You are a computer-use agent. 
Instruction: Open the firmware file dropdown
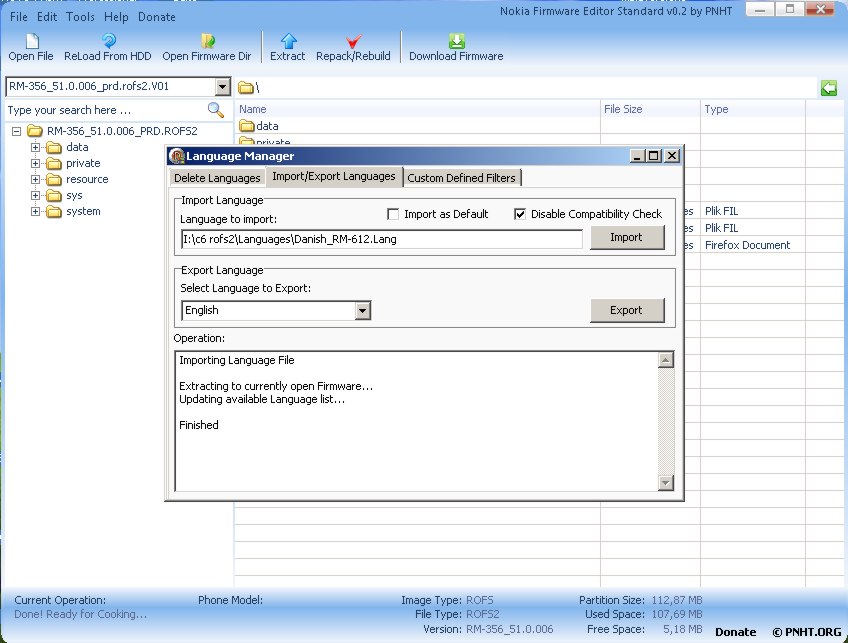222,87
